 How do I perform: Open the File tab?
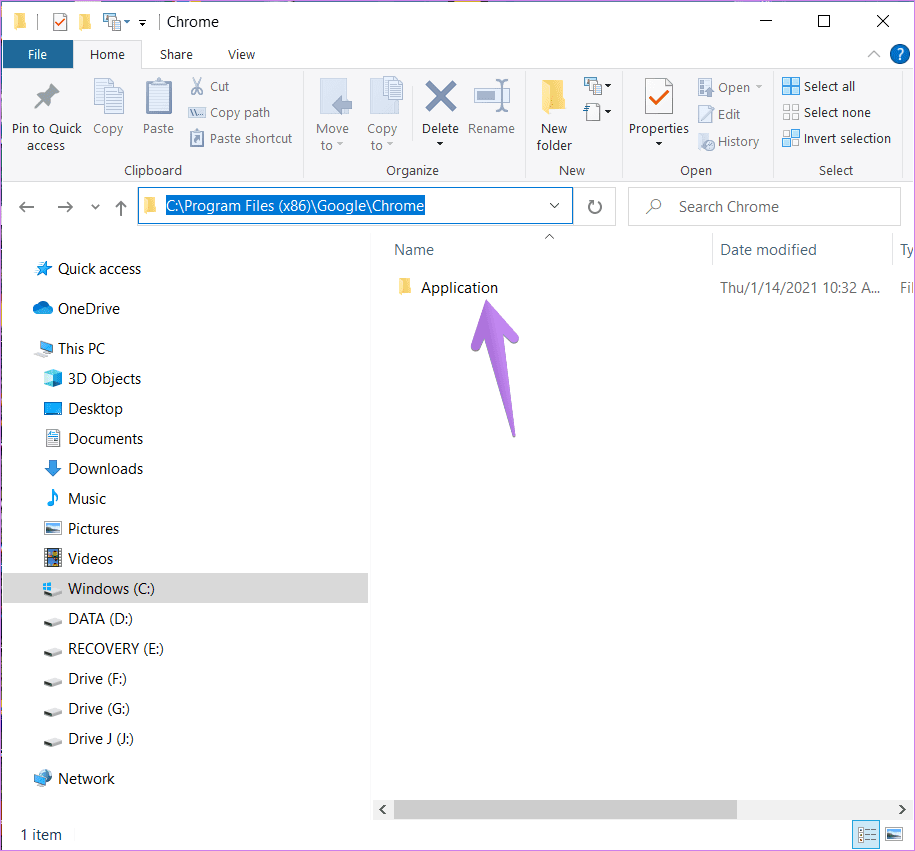[38, 54]
